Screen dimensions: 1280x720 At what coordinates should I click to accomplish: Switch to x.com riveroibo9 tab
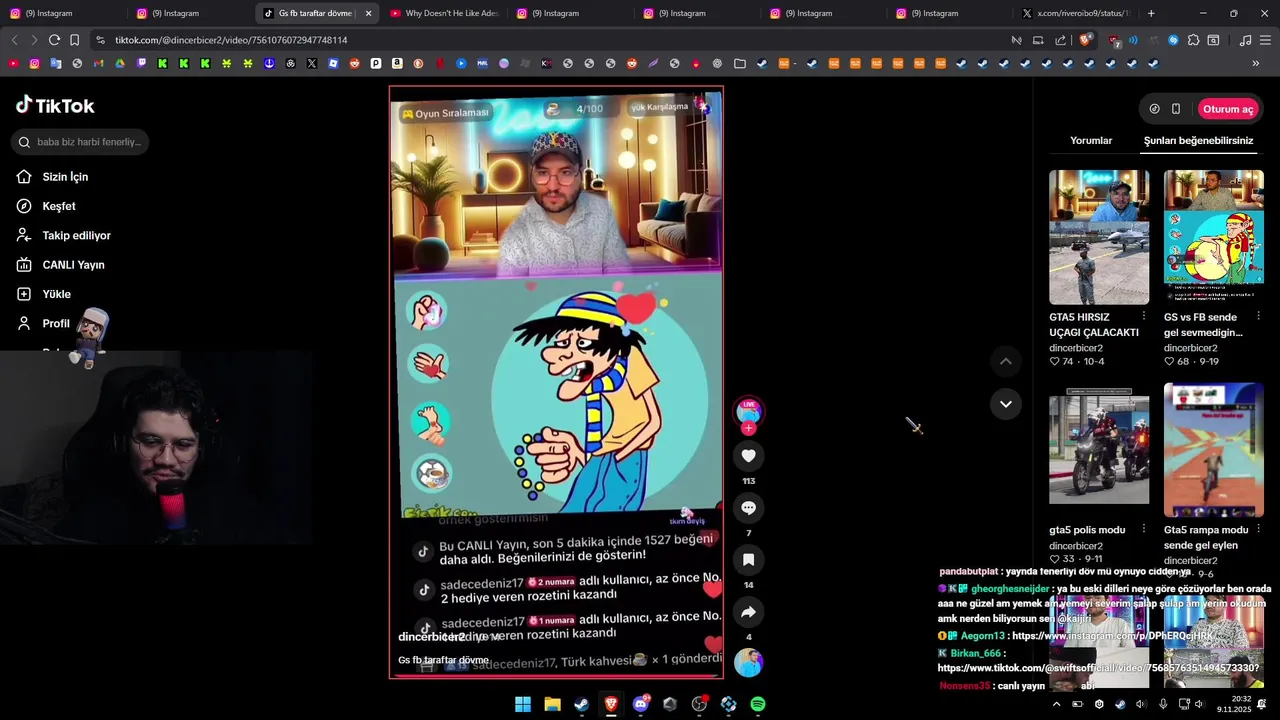pyautogui.click(x=1076, y=13)
